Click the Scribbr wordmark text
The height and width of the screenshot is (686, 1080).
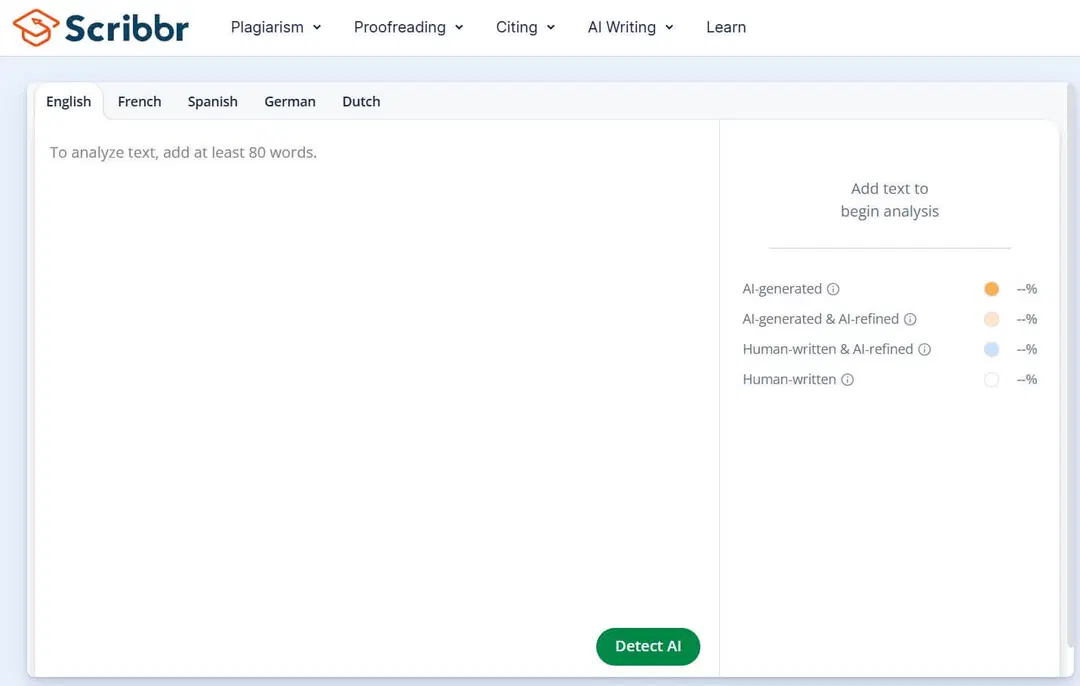click(127, 28)
